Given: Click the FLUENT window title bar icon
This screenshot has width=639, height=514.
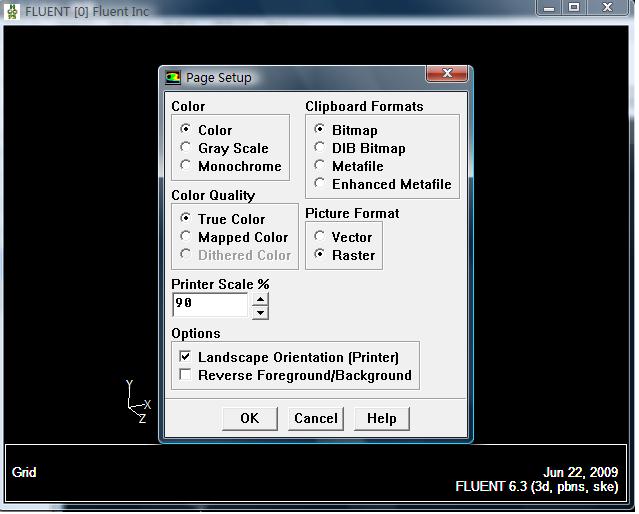Looking at the screenshot, I should (x=12, y=8).
